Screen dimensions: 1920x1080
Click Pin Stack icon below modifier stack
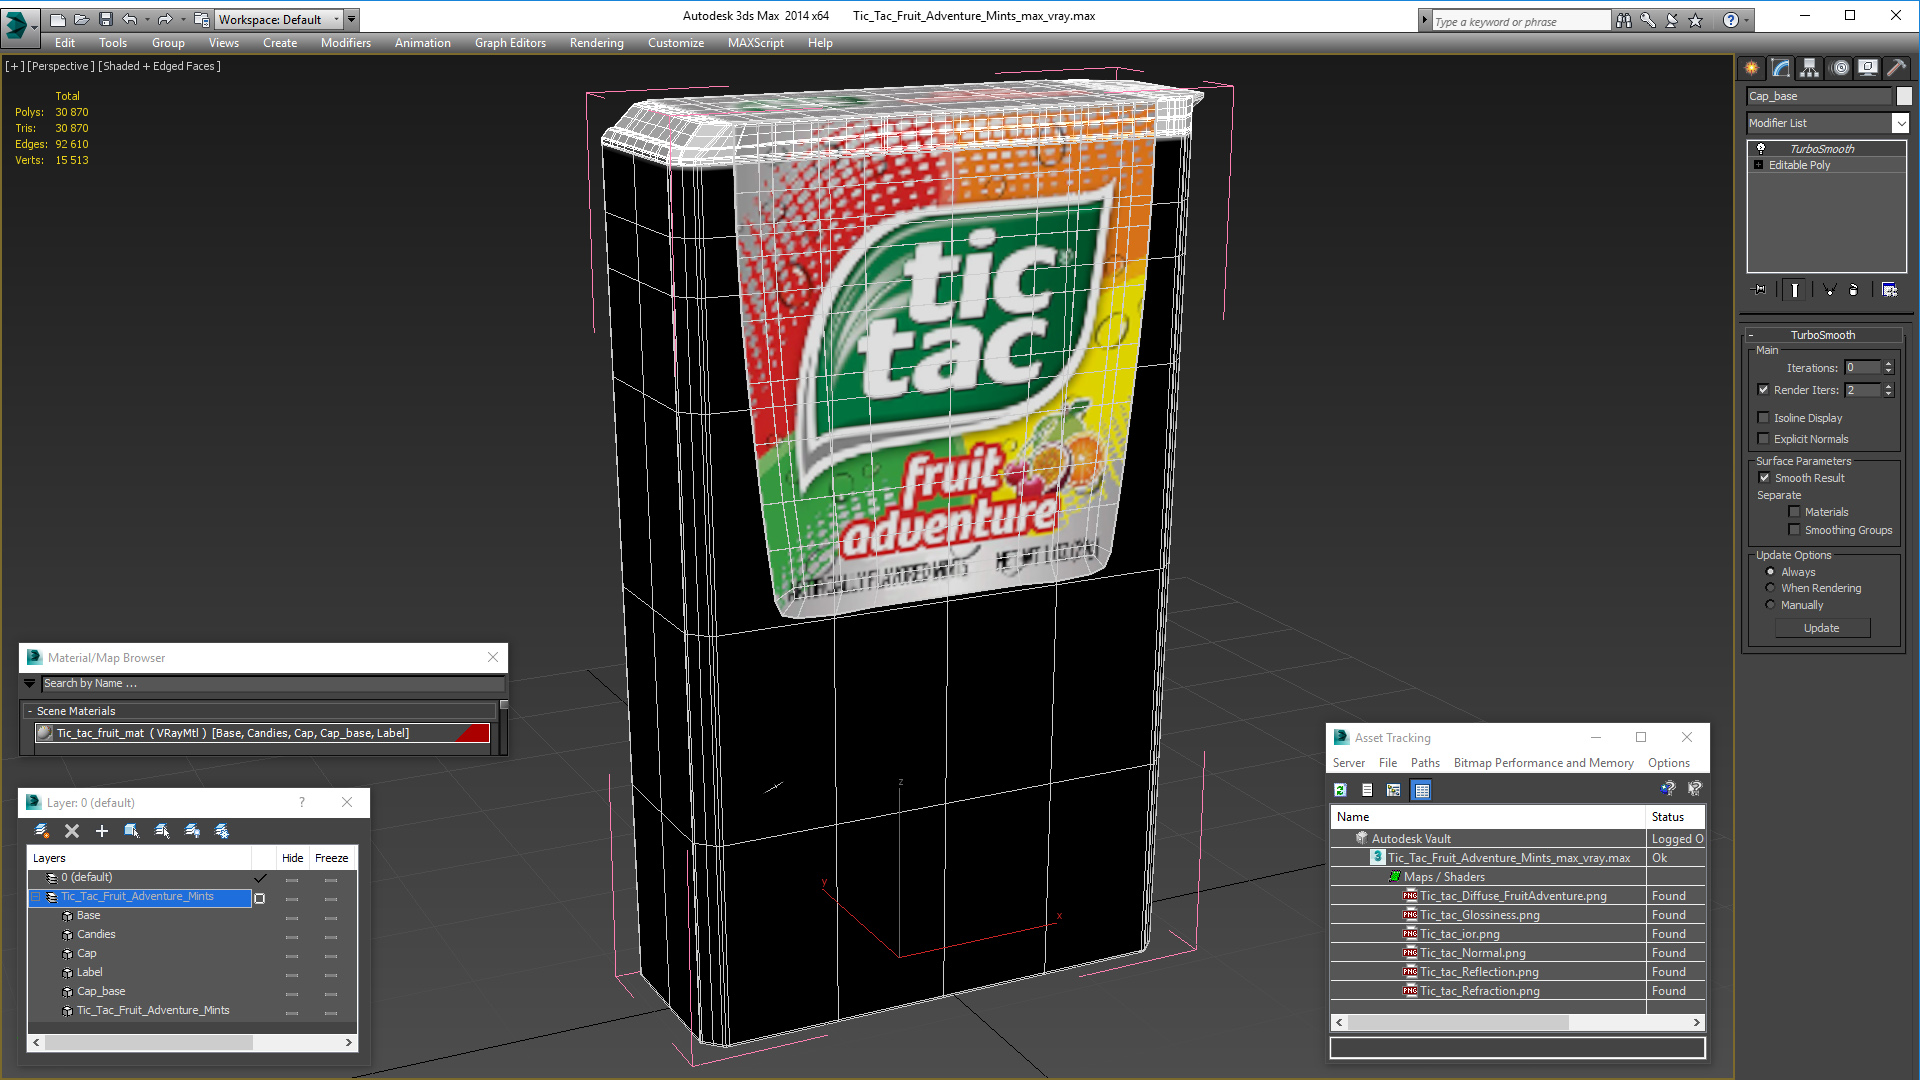[1760, 290]
